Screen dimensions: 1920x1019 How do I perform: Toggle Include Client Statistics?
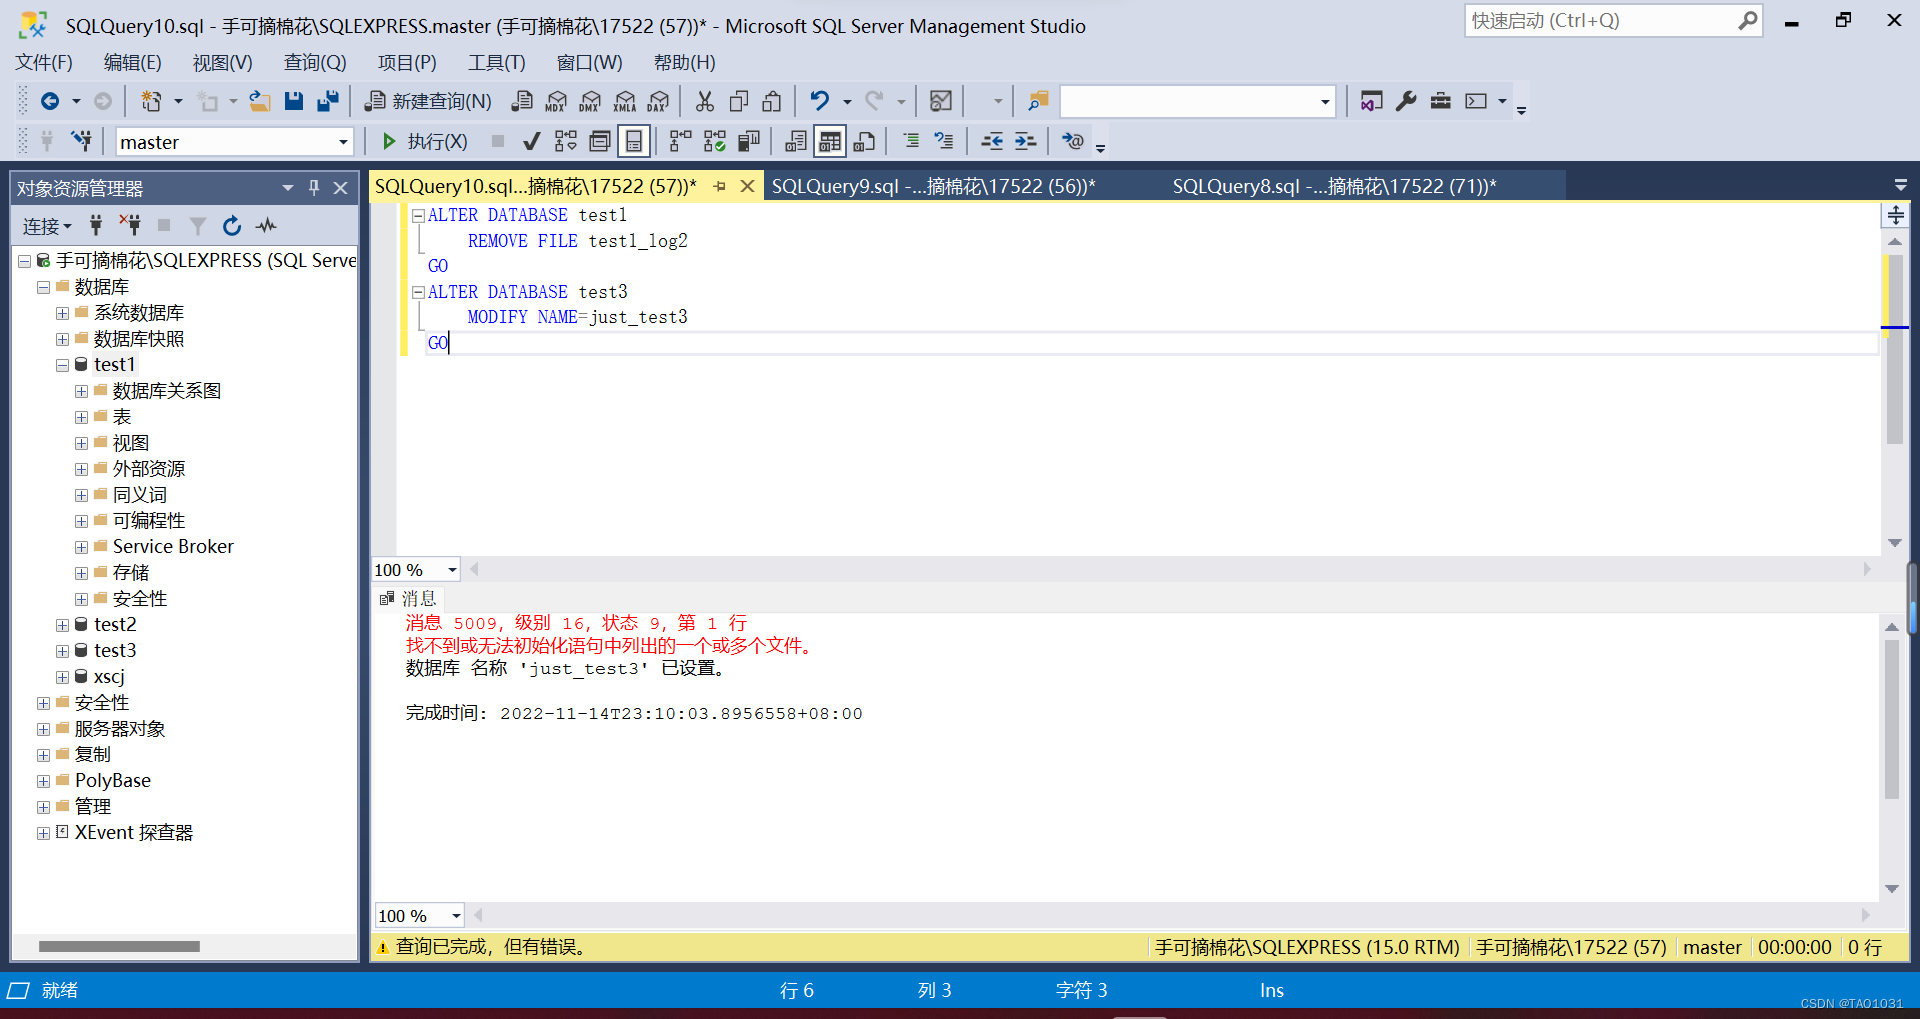pyautogui.click(x=748, y=141)
